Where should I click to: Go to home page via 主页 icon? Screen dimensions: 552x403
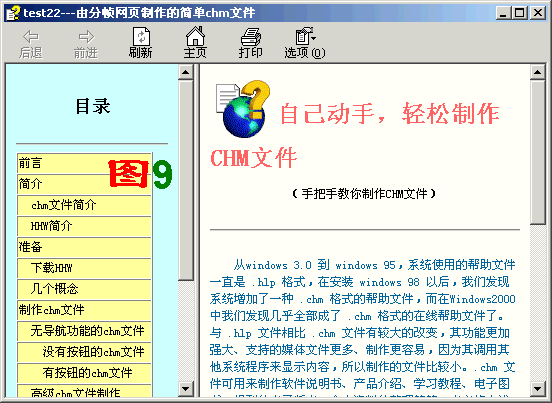[x=195, y=36]
